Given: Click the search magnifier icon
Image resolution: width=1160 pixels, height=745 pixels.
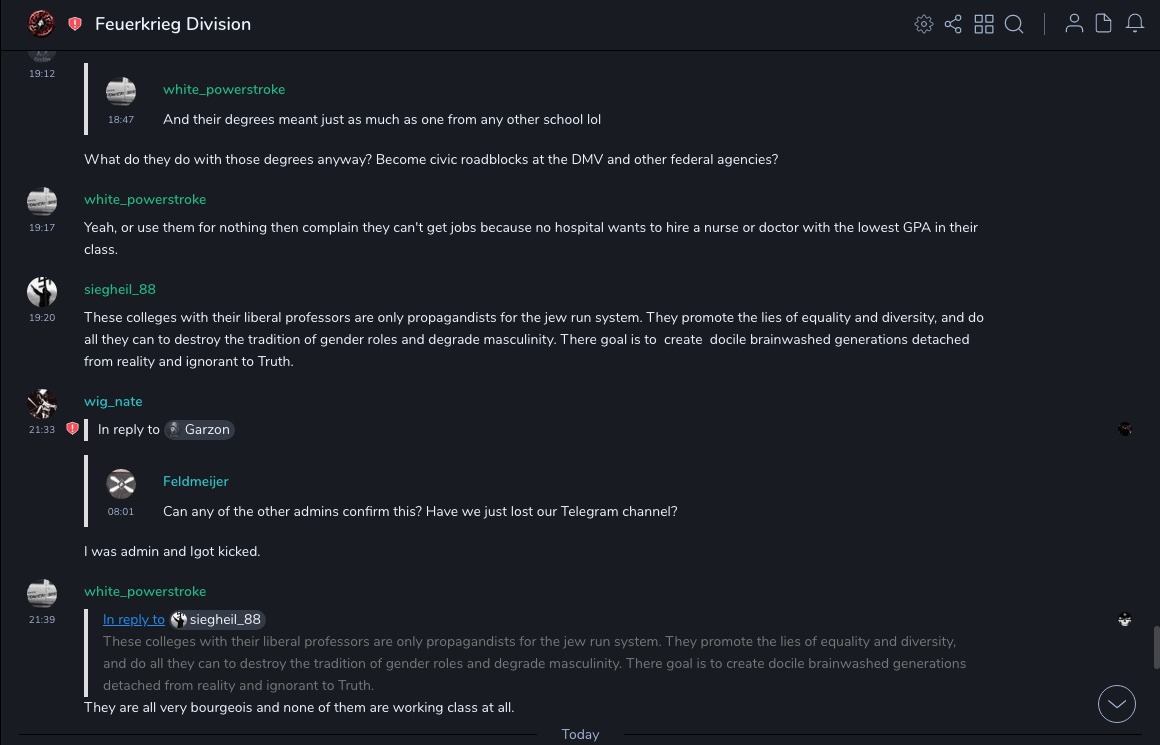Looking at the screenshot, I should [x=1014, y=24].
